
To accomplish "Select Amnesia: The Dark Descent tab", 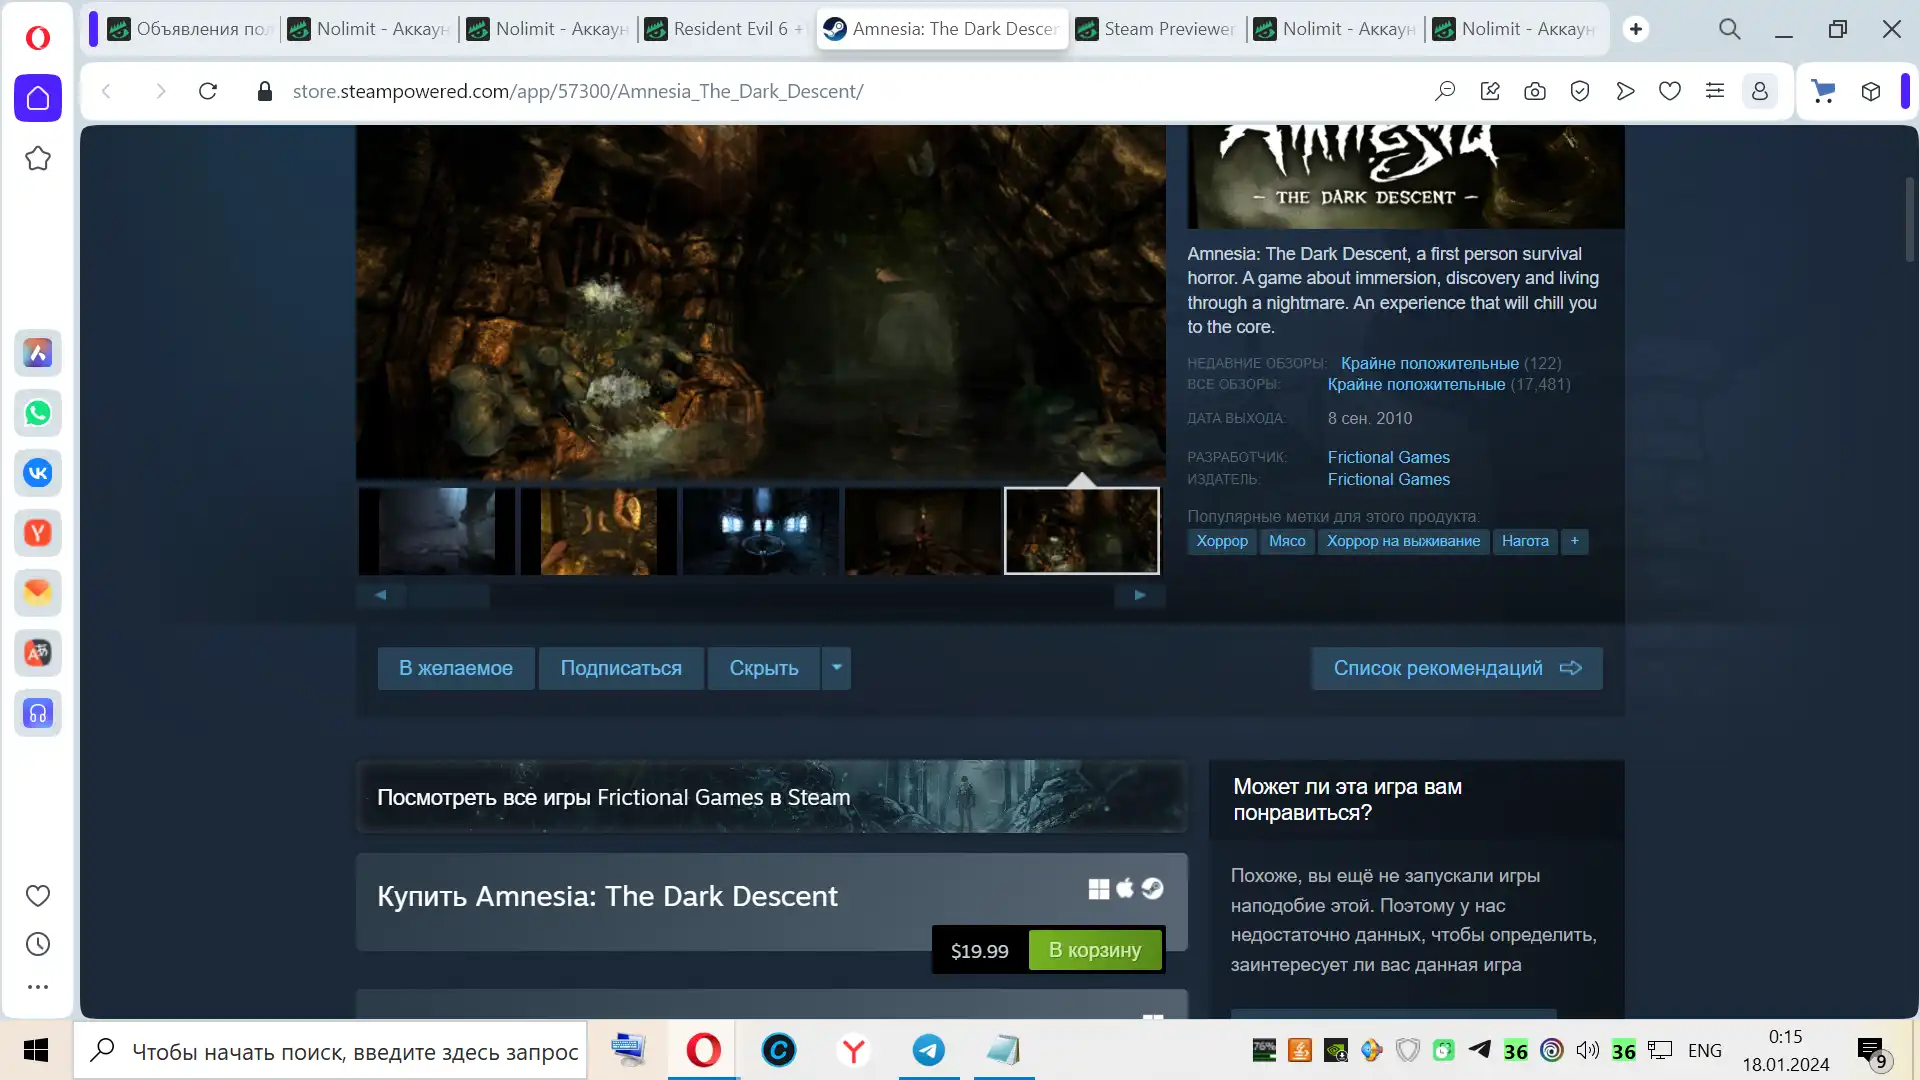I will [942, 29].
